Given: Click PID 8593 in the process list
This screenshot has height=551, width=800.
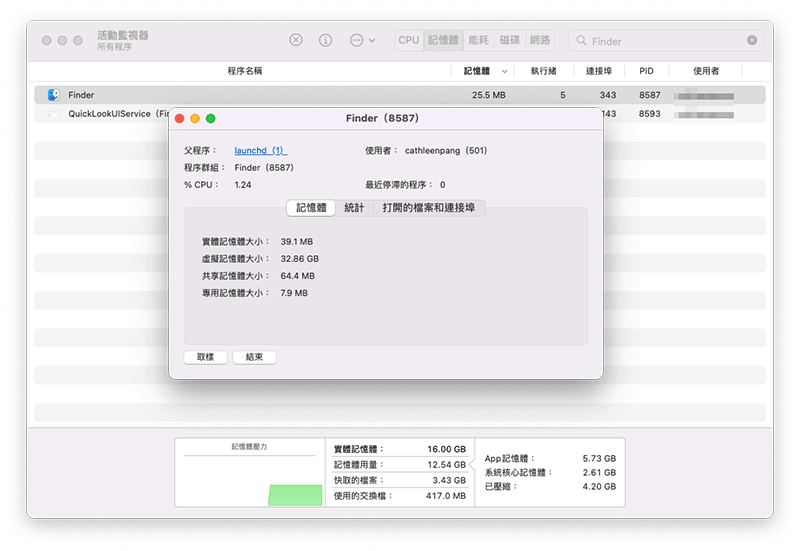Looking at the screenshot, I should click(649, 114).
